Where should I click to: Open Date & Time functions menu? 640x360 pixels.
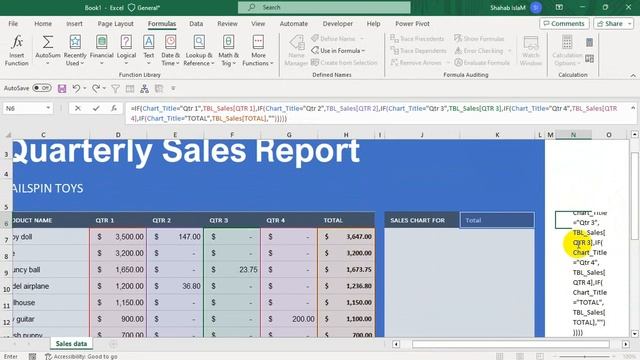click(x=170, y=50)
